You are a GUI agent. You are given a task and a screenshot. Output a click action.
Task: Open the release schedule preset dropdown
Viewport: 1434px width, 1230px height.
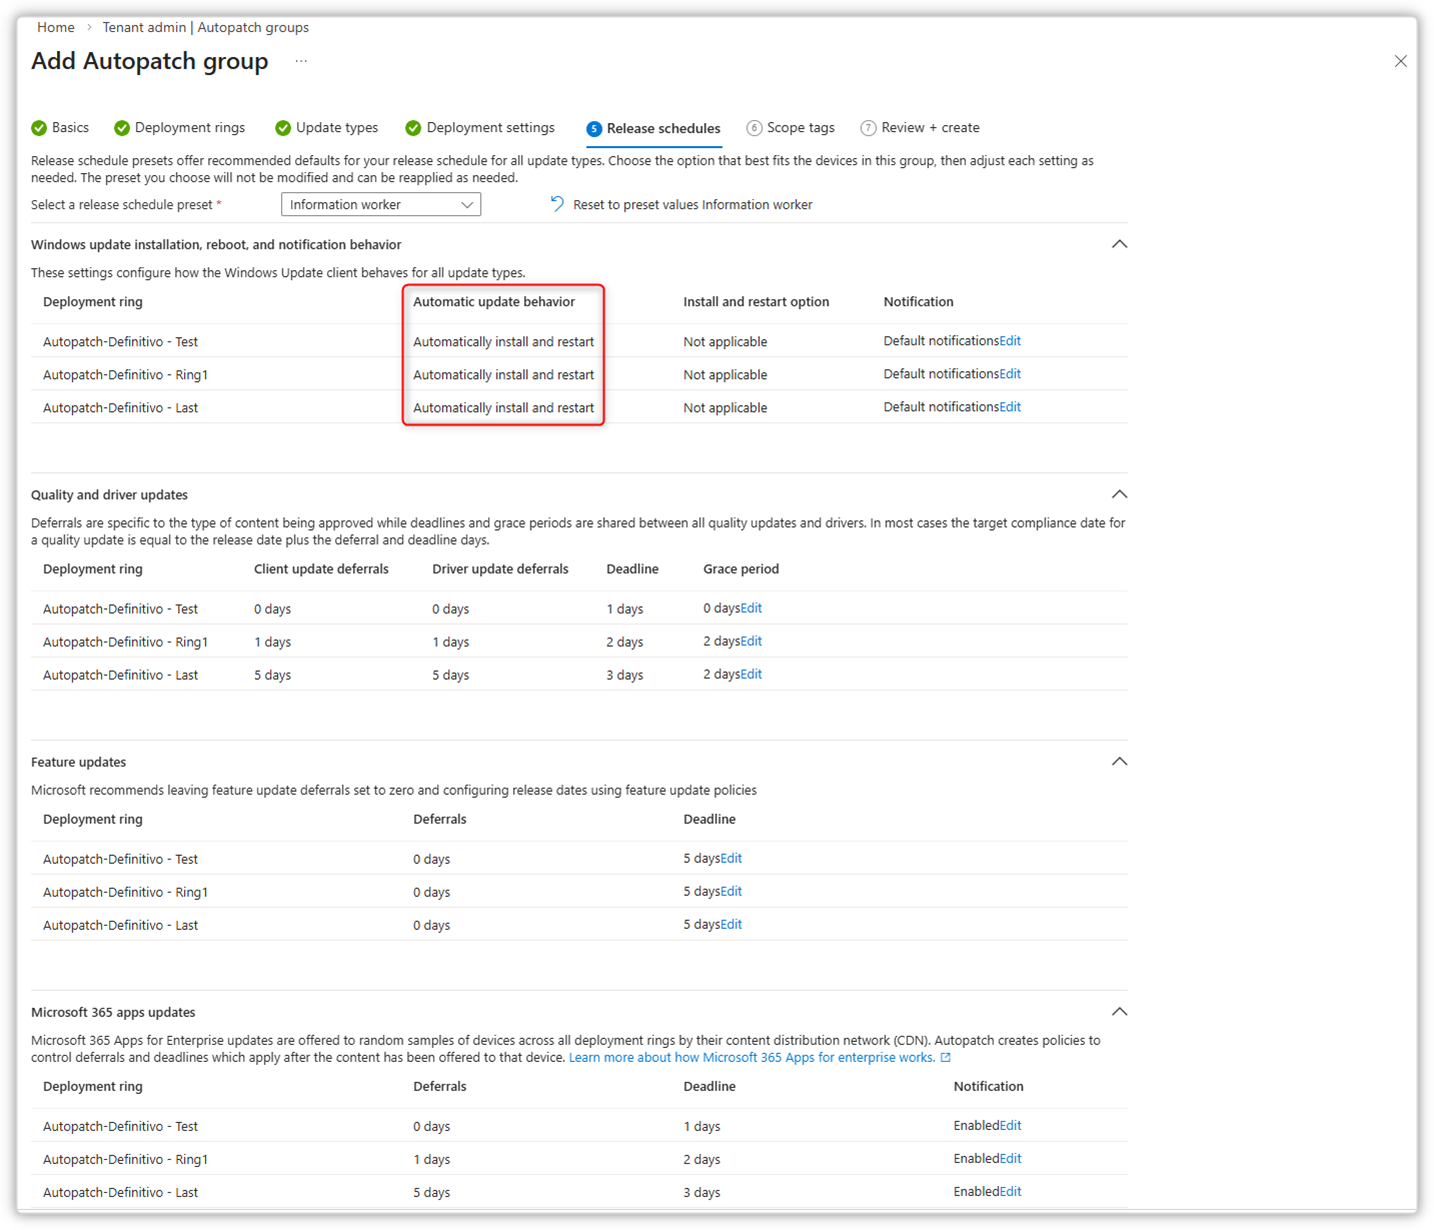[x=380, y=205]
